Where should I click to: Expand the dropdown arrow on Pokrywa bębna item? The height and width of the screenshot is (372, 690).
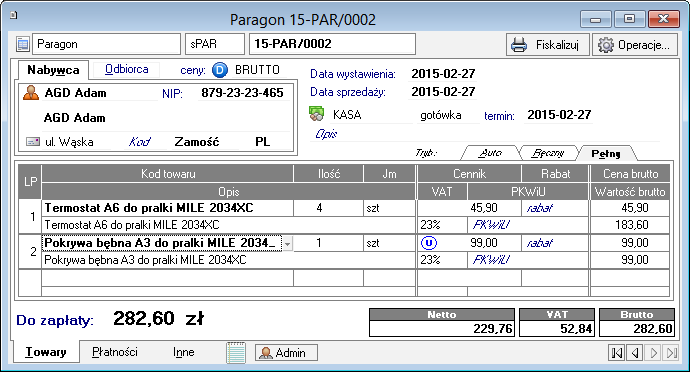(287, 243)
